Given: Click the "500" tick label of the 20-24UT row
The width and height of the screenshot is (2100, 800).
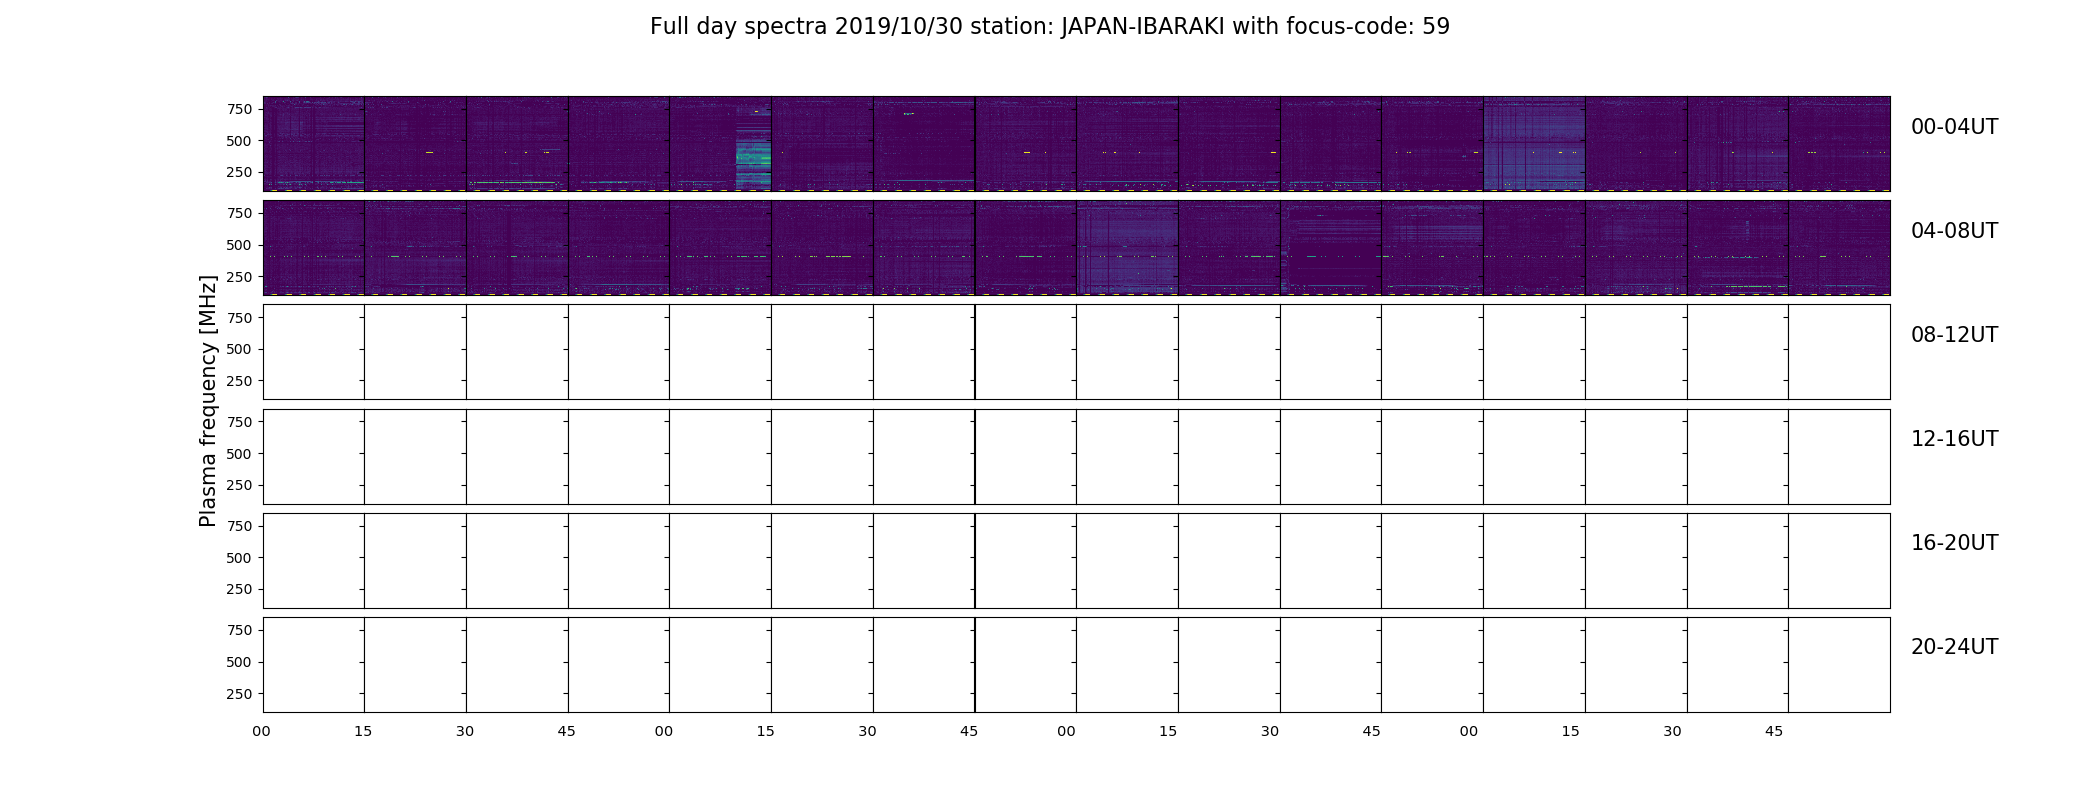Looking at the screenshot, I should point(239,662).
